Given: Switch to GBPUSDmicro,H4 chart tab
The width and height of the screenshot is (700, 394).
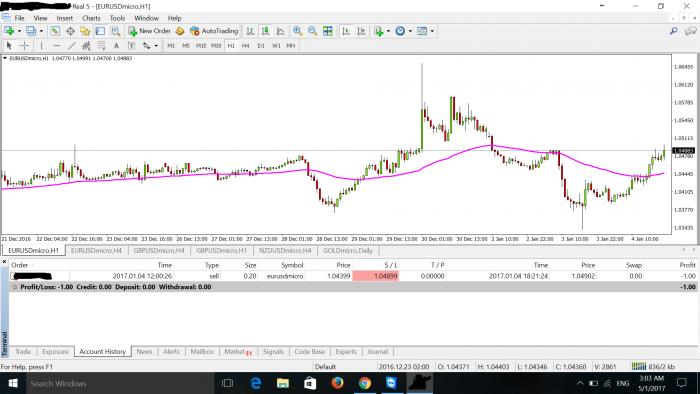Looking at the screenshot, I should point(159,250).
